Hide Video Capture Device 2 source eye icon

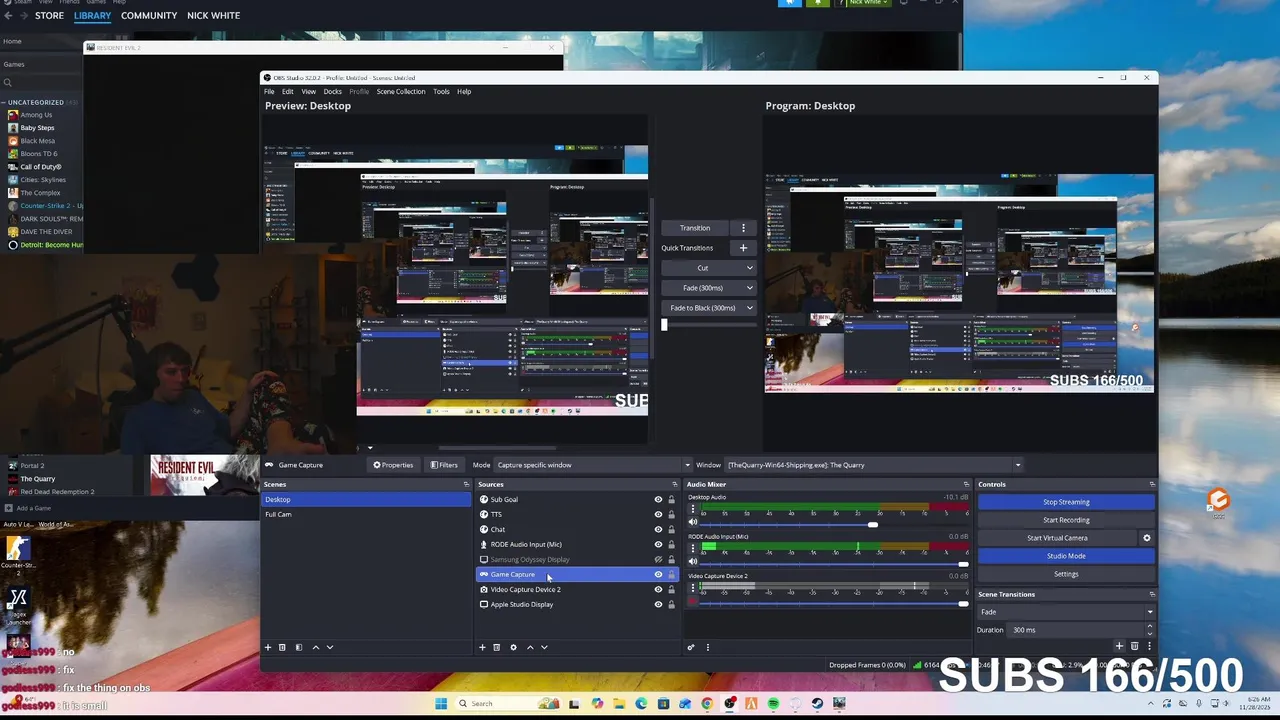pyautogui.click(x=658, y=589)
